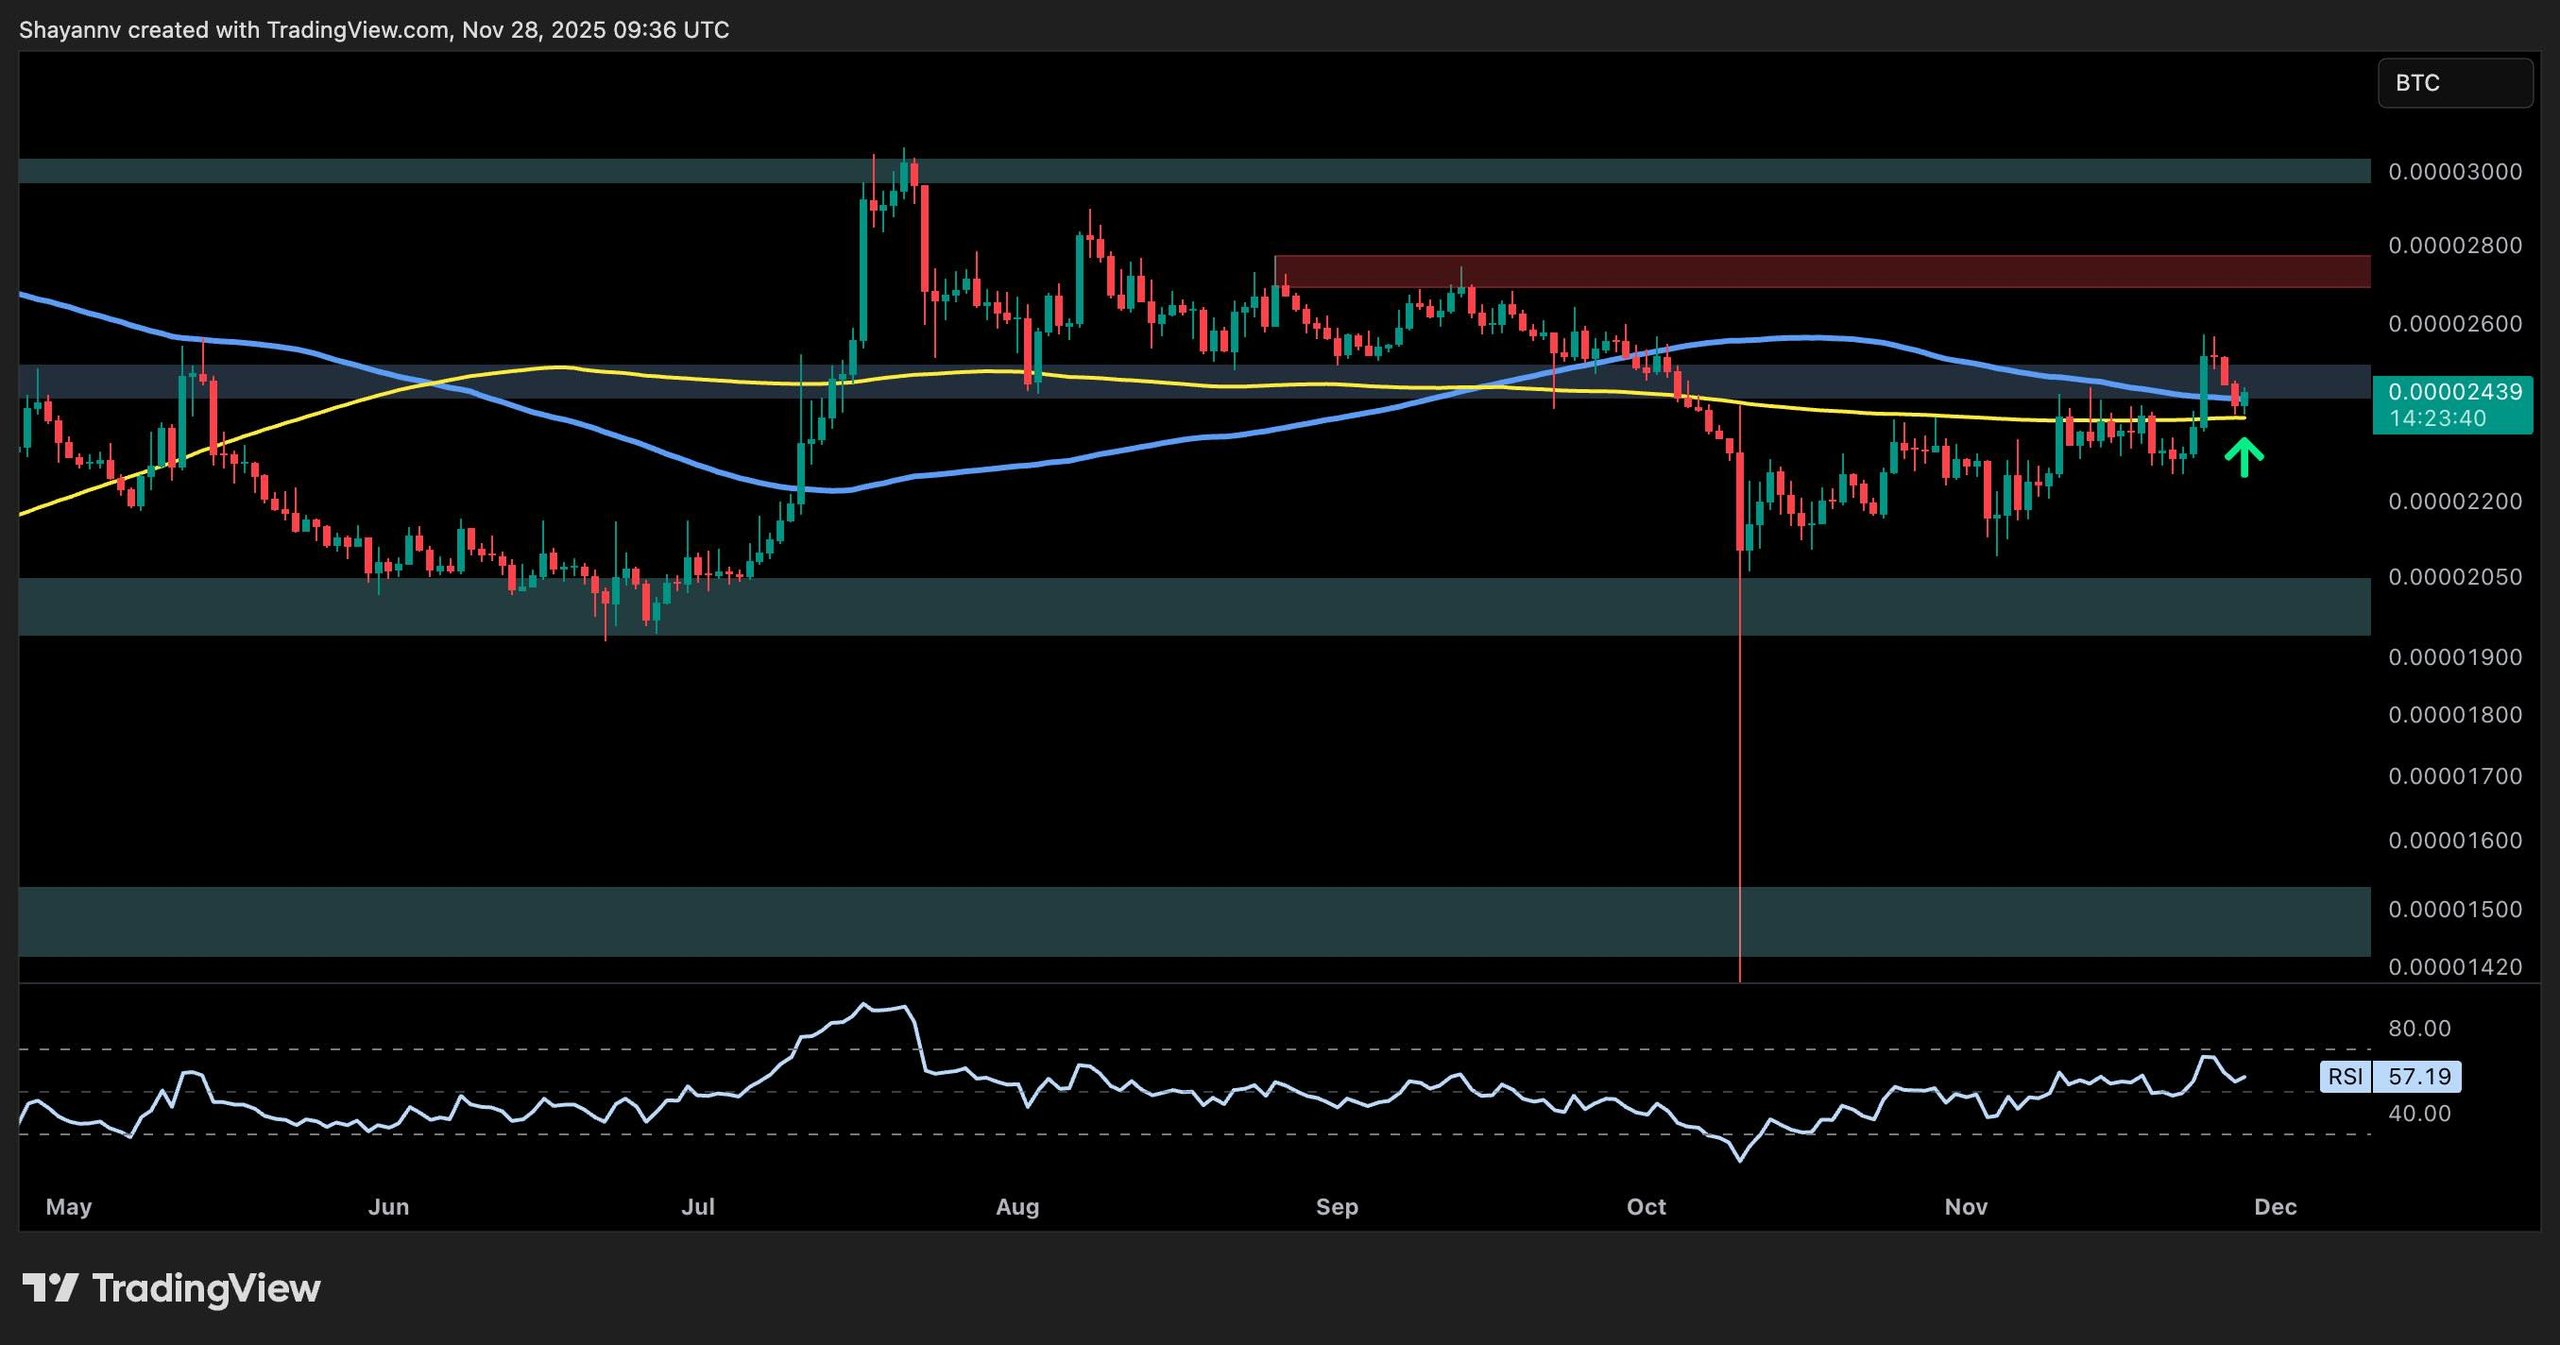
Task: Click the Dec label on time axis
Action: point(2275,1207)
